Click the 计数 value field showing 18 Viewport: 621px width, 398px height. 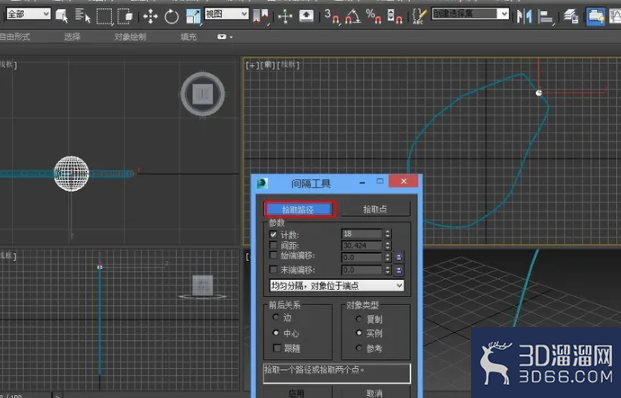pyautogui.click(x=362, y=234)
